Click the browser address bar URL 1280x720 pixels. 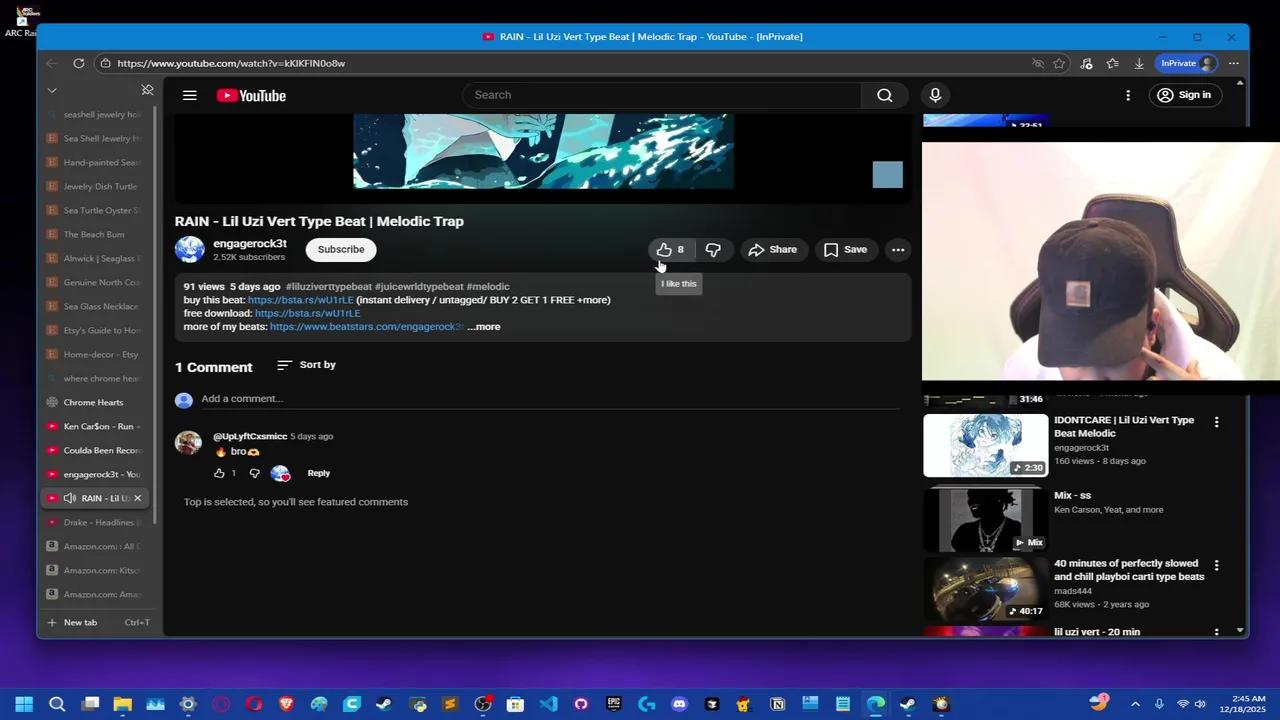tap(231, 63)
